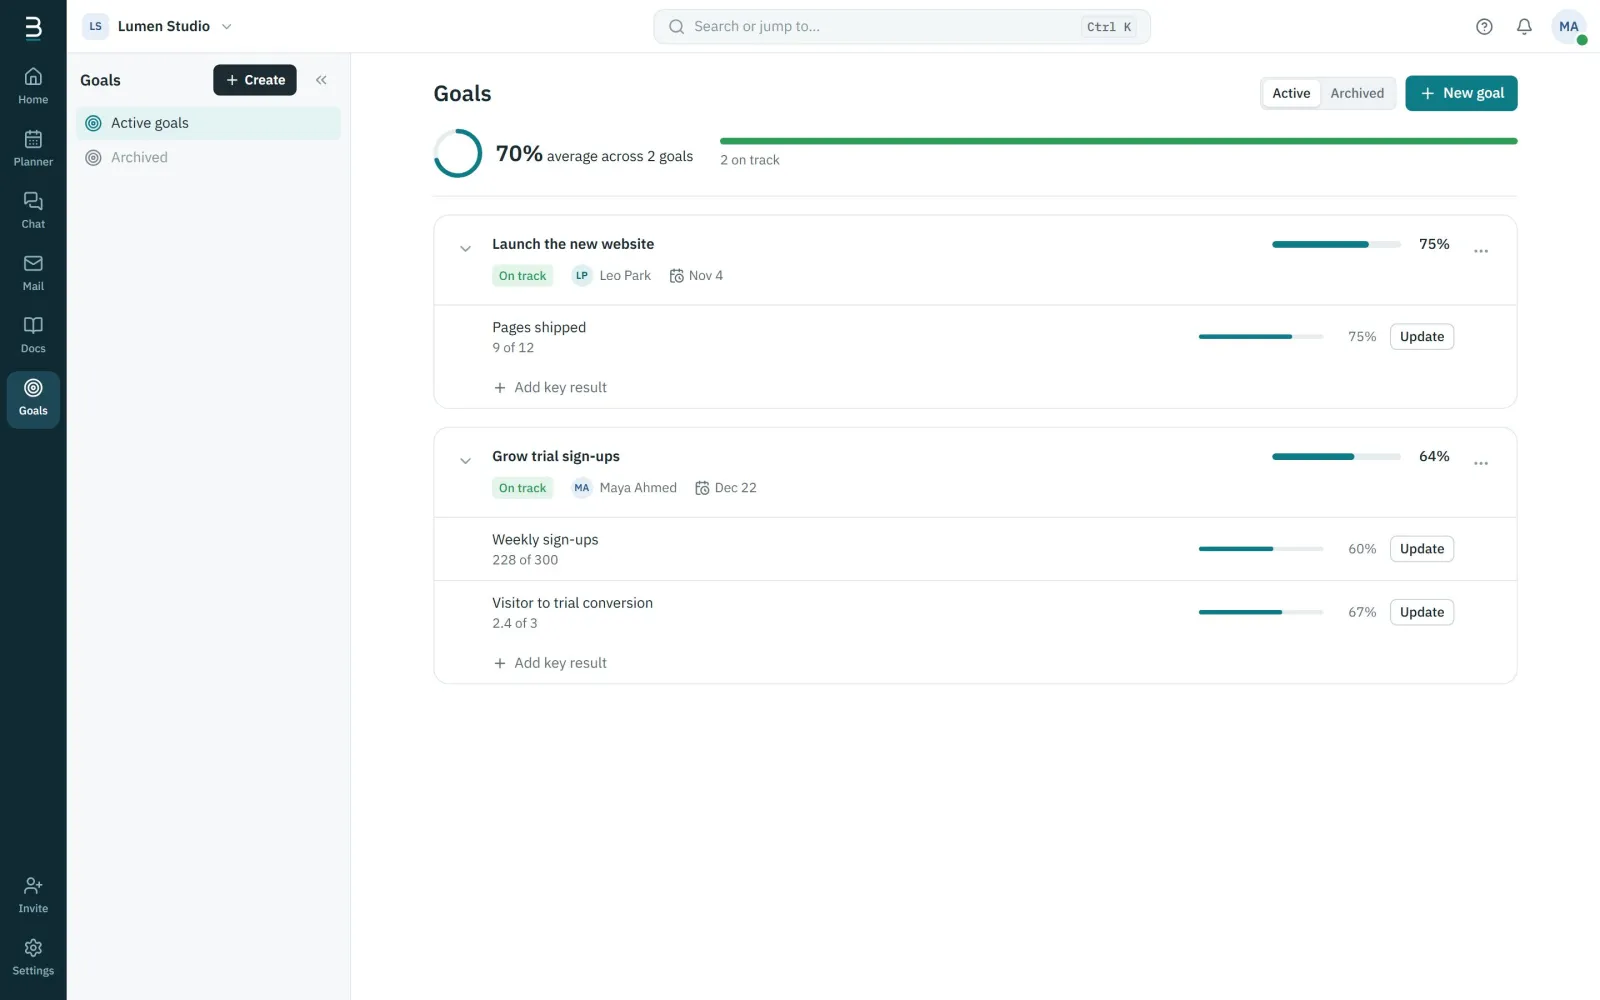Switch to the Active goals view toggle
Screen dimensions: 1600x1000
pyautogui.click(x=1291, y=93)
